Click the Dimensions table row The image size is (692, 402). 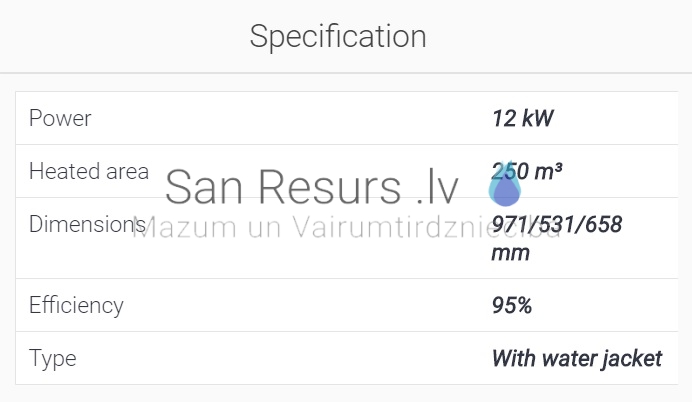[x=347, y=238]
